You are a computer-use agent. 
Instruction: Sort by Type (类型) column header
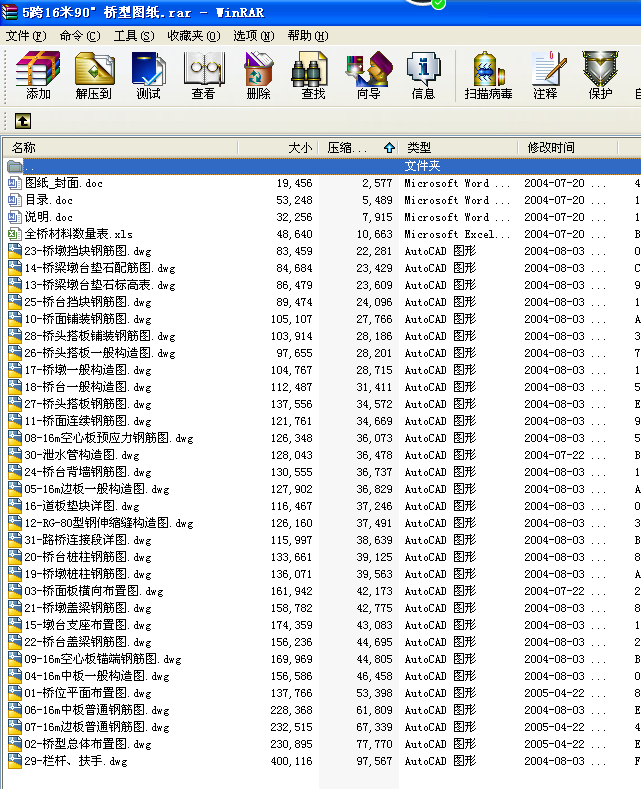[458, 147]
